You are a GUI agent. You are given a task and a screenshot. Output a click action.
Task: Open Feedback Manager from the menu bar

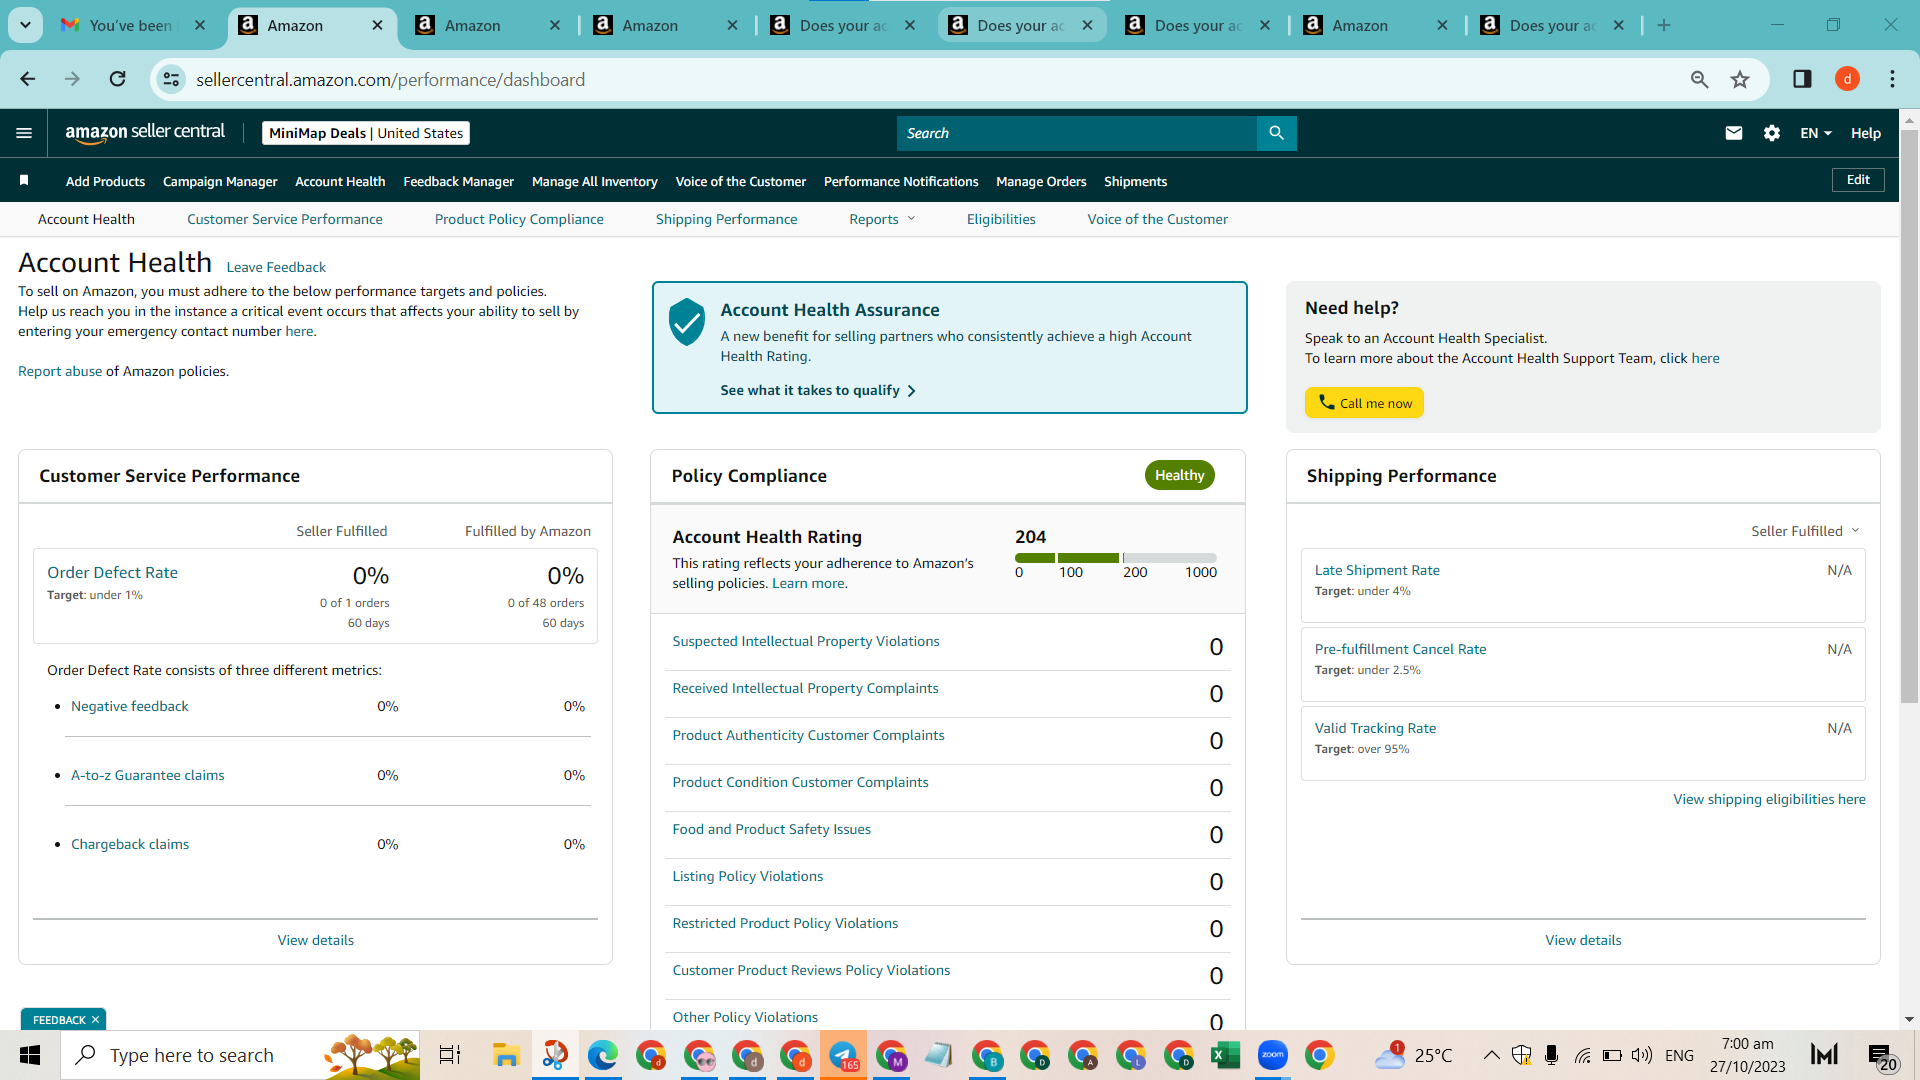(x=458, y=181)
